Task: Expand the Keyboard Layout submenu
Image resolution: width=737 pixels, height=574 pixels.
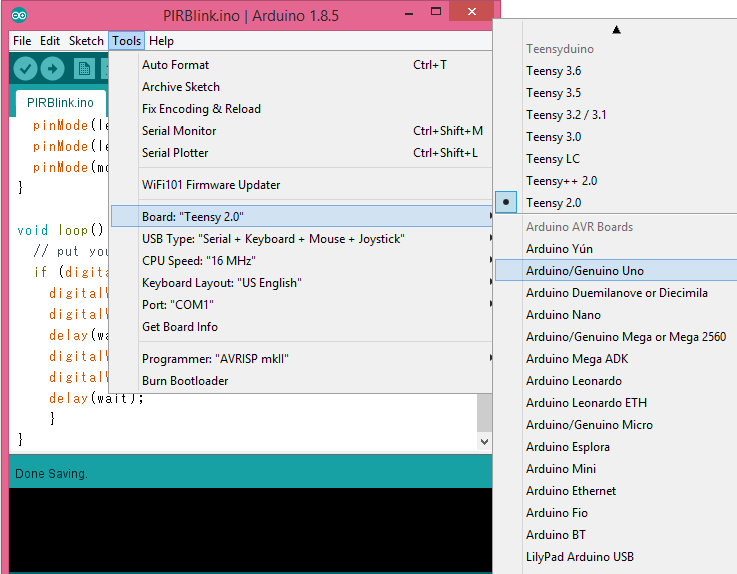Action: point(301,283)
